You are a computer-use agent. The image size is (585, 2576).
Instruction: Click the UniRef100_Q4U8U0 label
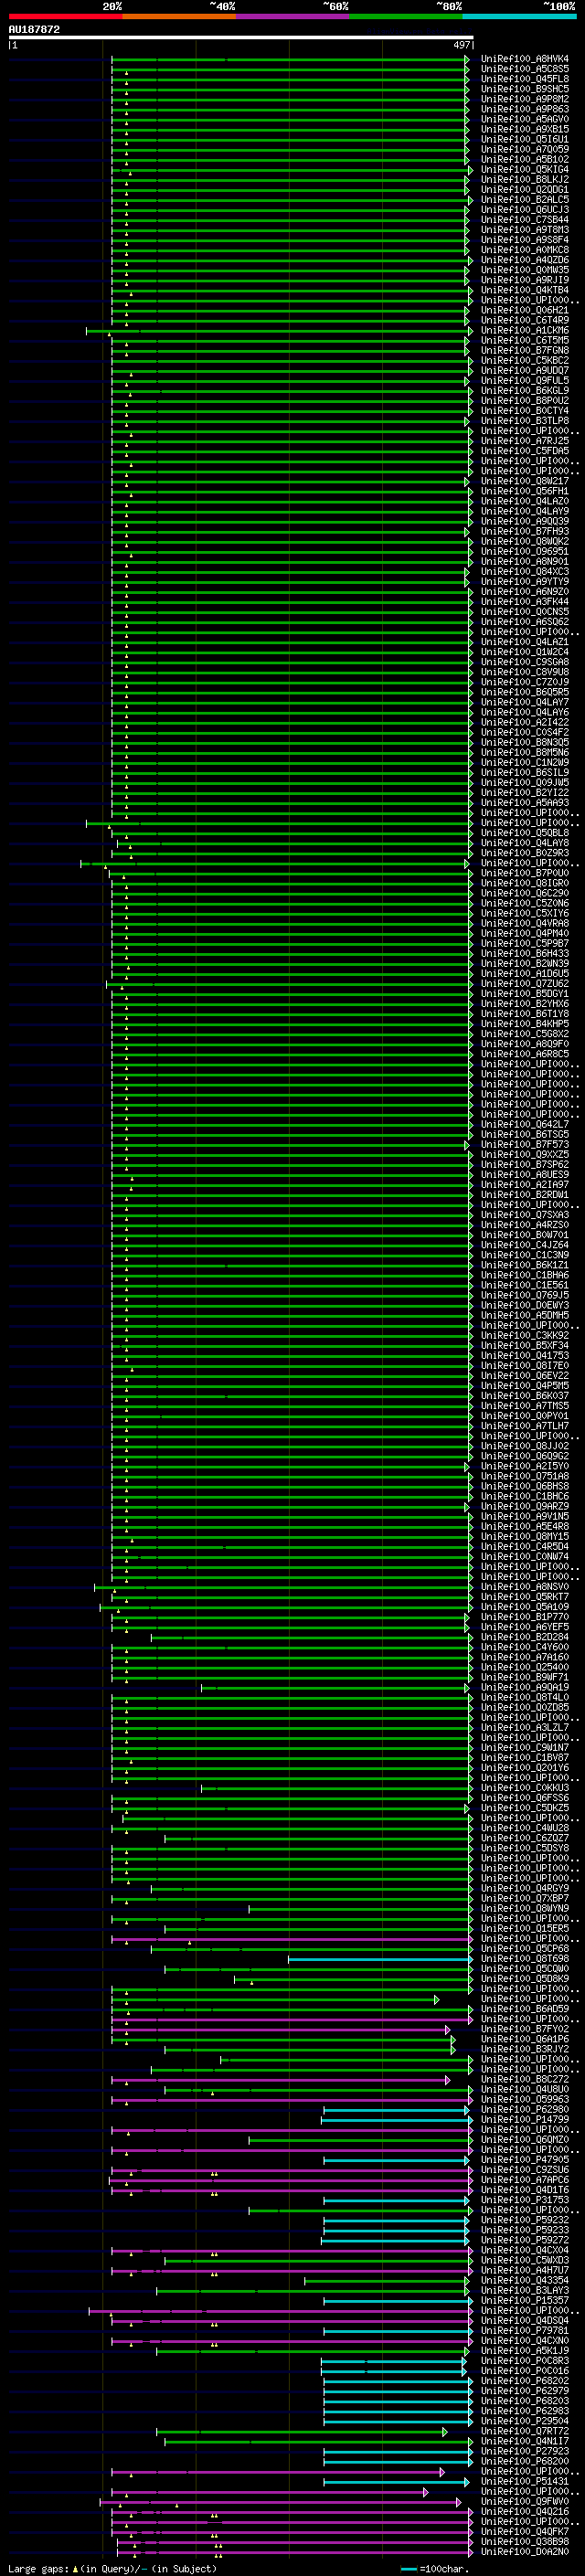[x=524, y=2090]
